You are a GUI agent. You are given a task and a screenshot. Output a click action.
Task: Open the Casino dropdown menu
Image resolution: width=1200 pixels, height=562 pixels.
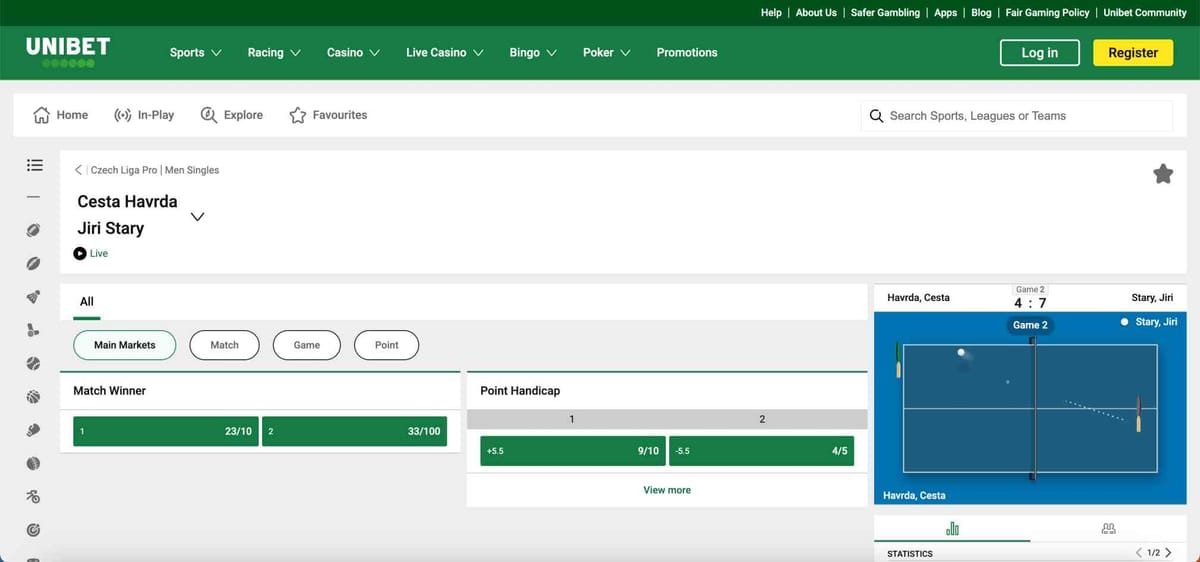point(353,53)
